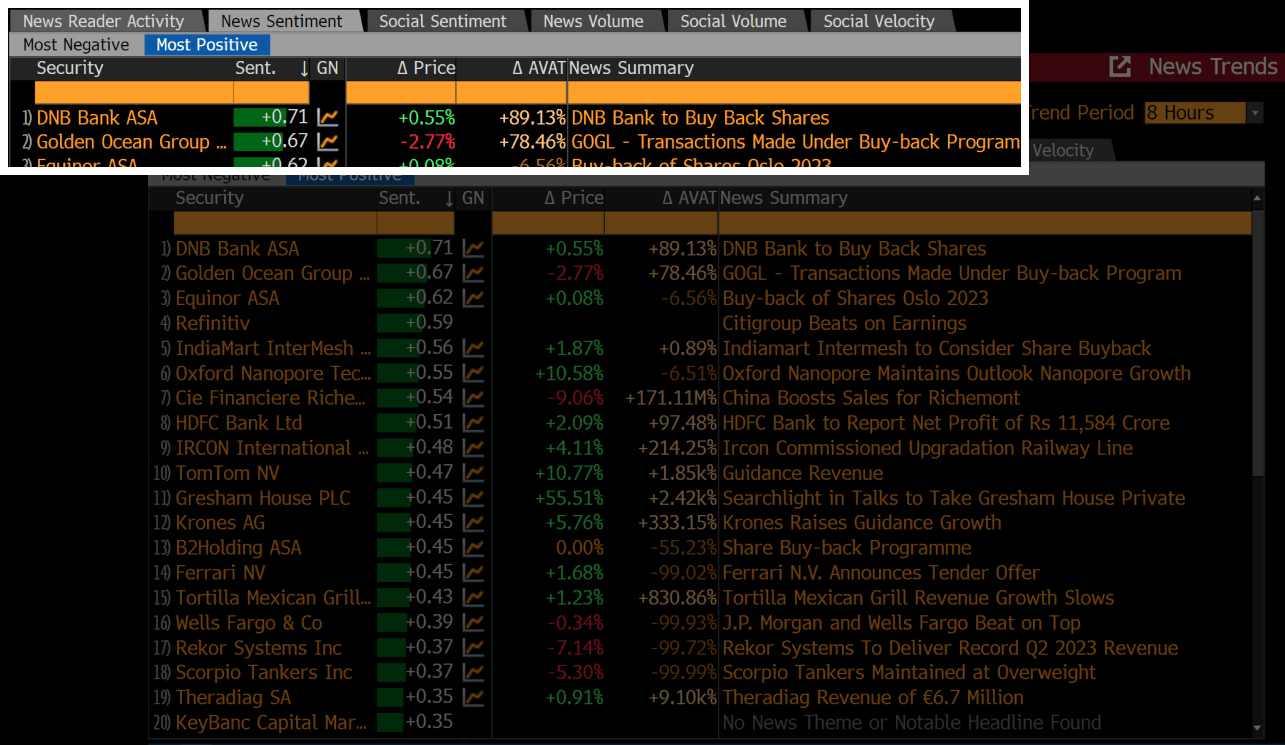1285x745 pixels.
Task: Select the GN chart icon for Ferrari NV
Action: 473,573
